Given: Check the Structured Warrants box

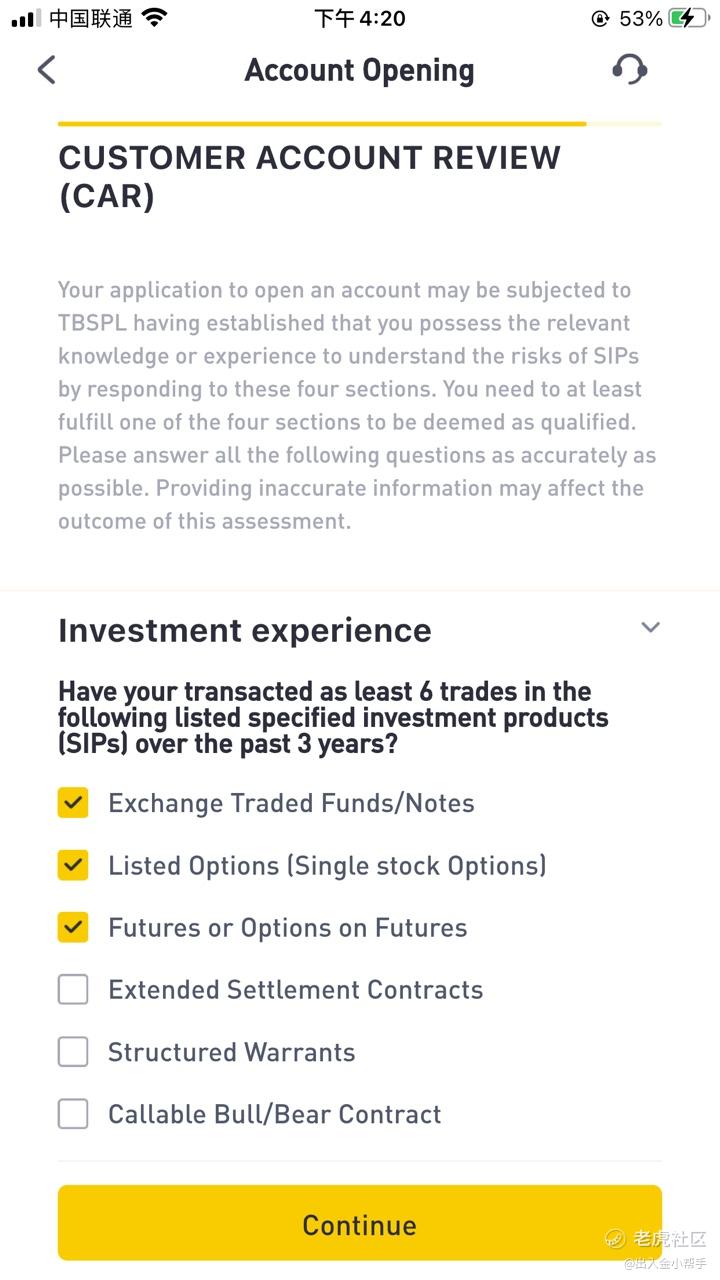Looking at the screenshot, I should pyautogui.click(x=73, y=1052).
